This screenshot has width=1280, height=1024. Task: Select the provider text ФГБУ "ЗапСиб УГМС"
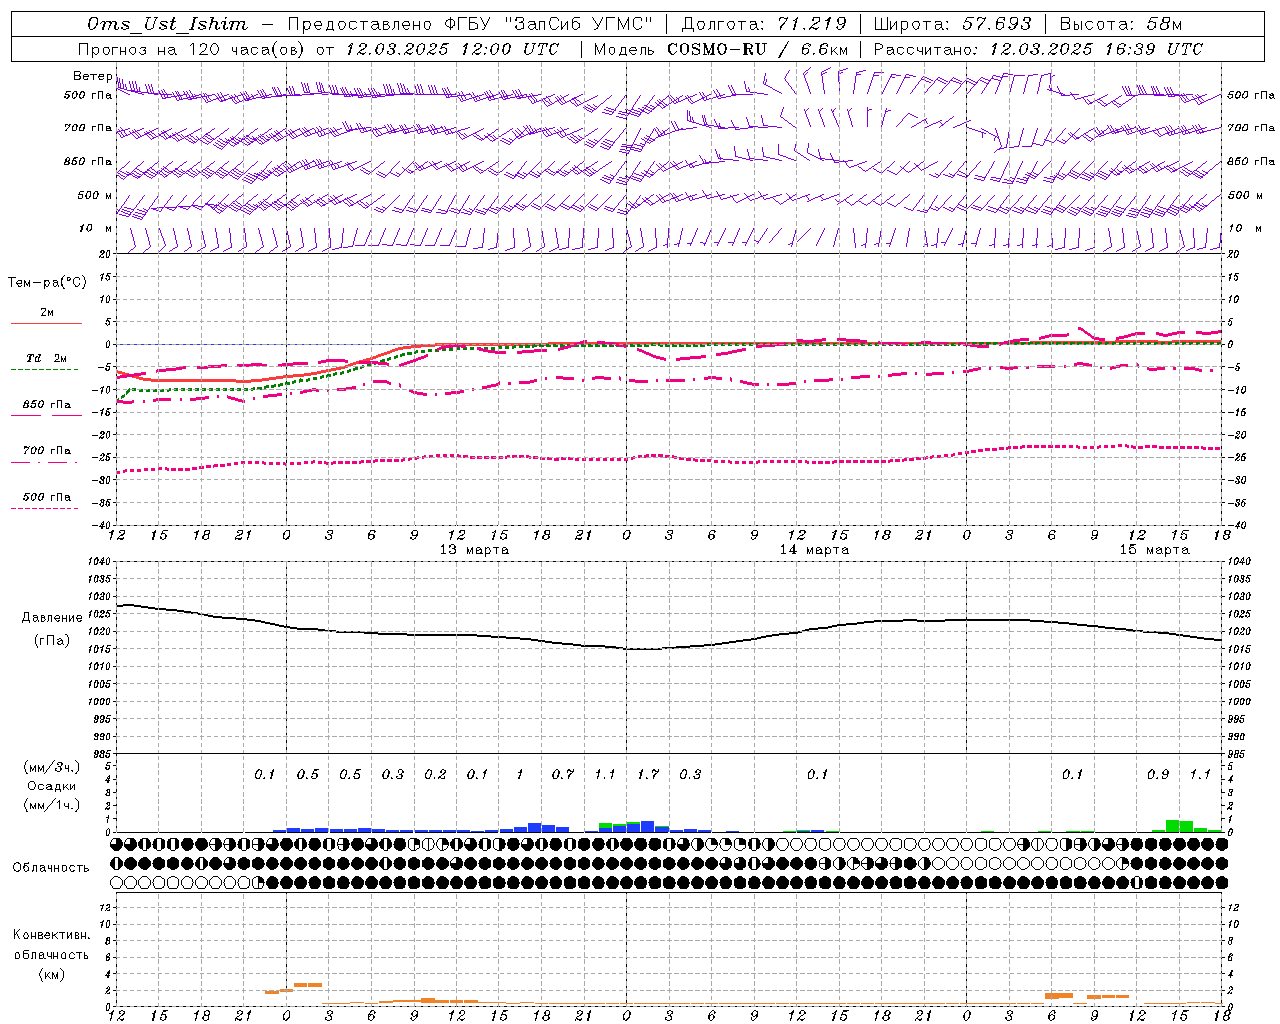coord(548,24)
